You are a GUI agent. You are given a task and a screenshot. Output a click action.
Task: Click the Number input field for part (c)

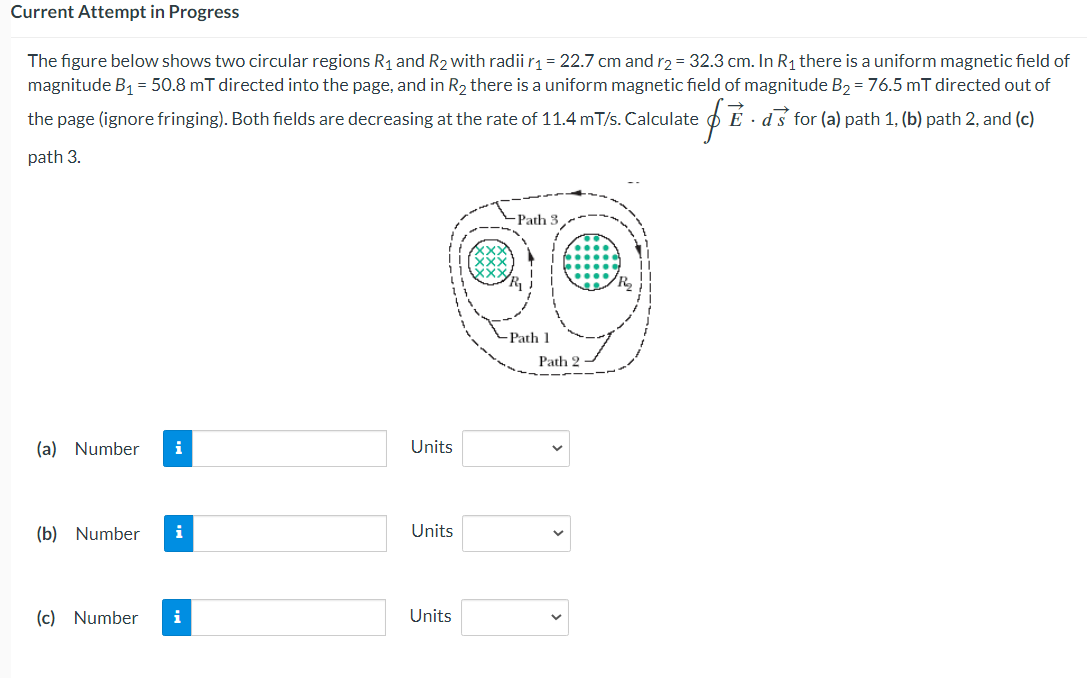click(290, 617)
